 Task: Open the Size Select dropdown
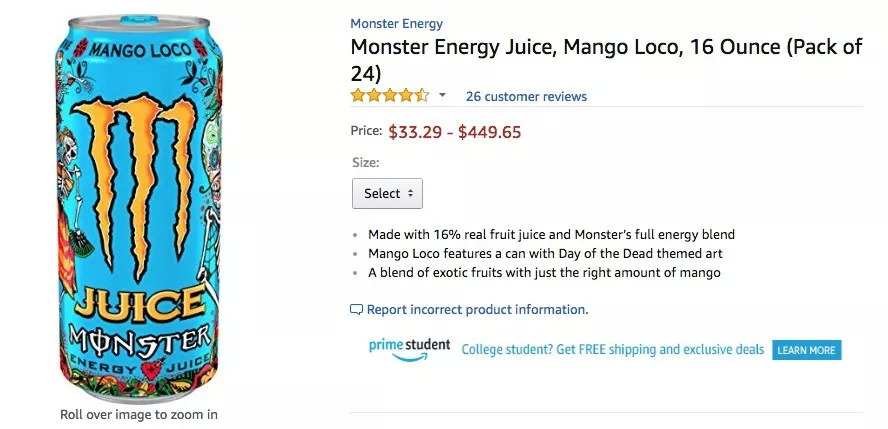pos(387,193)
